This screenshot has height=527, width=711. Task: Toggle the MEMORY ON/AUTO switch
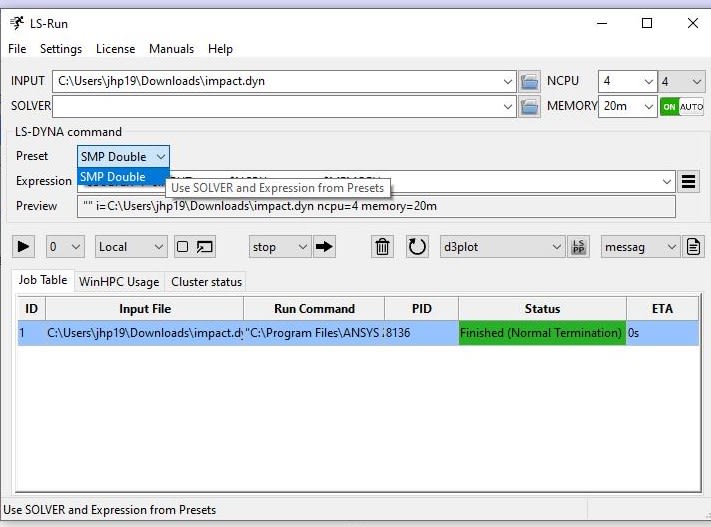click(682, 107)
